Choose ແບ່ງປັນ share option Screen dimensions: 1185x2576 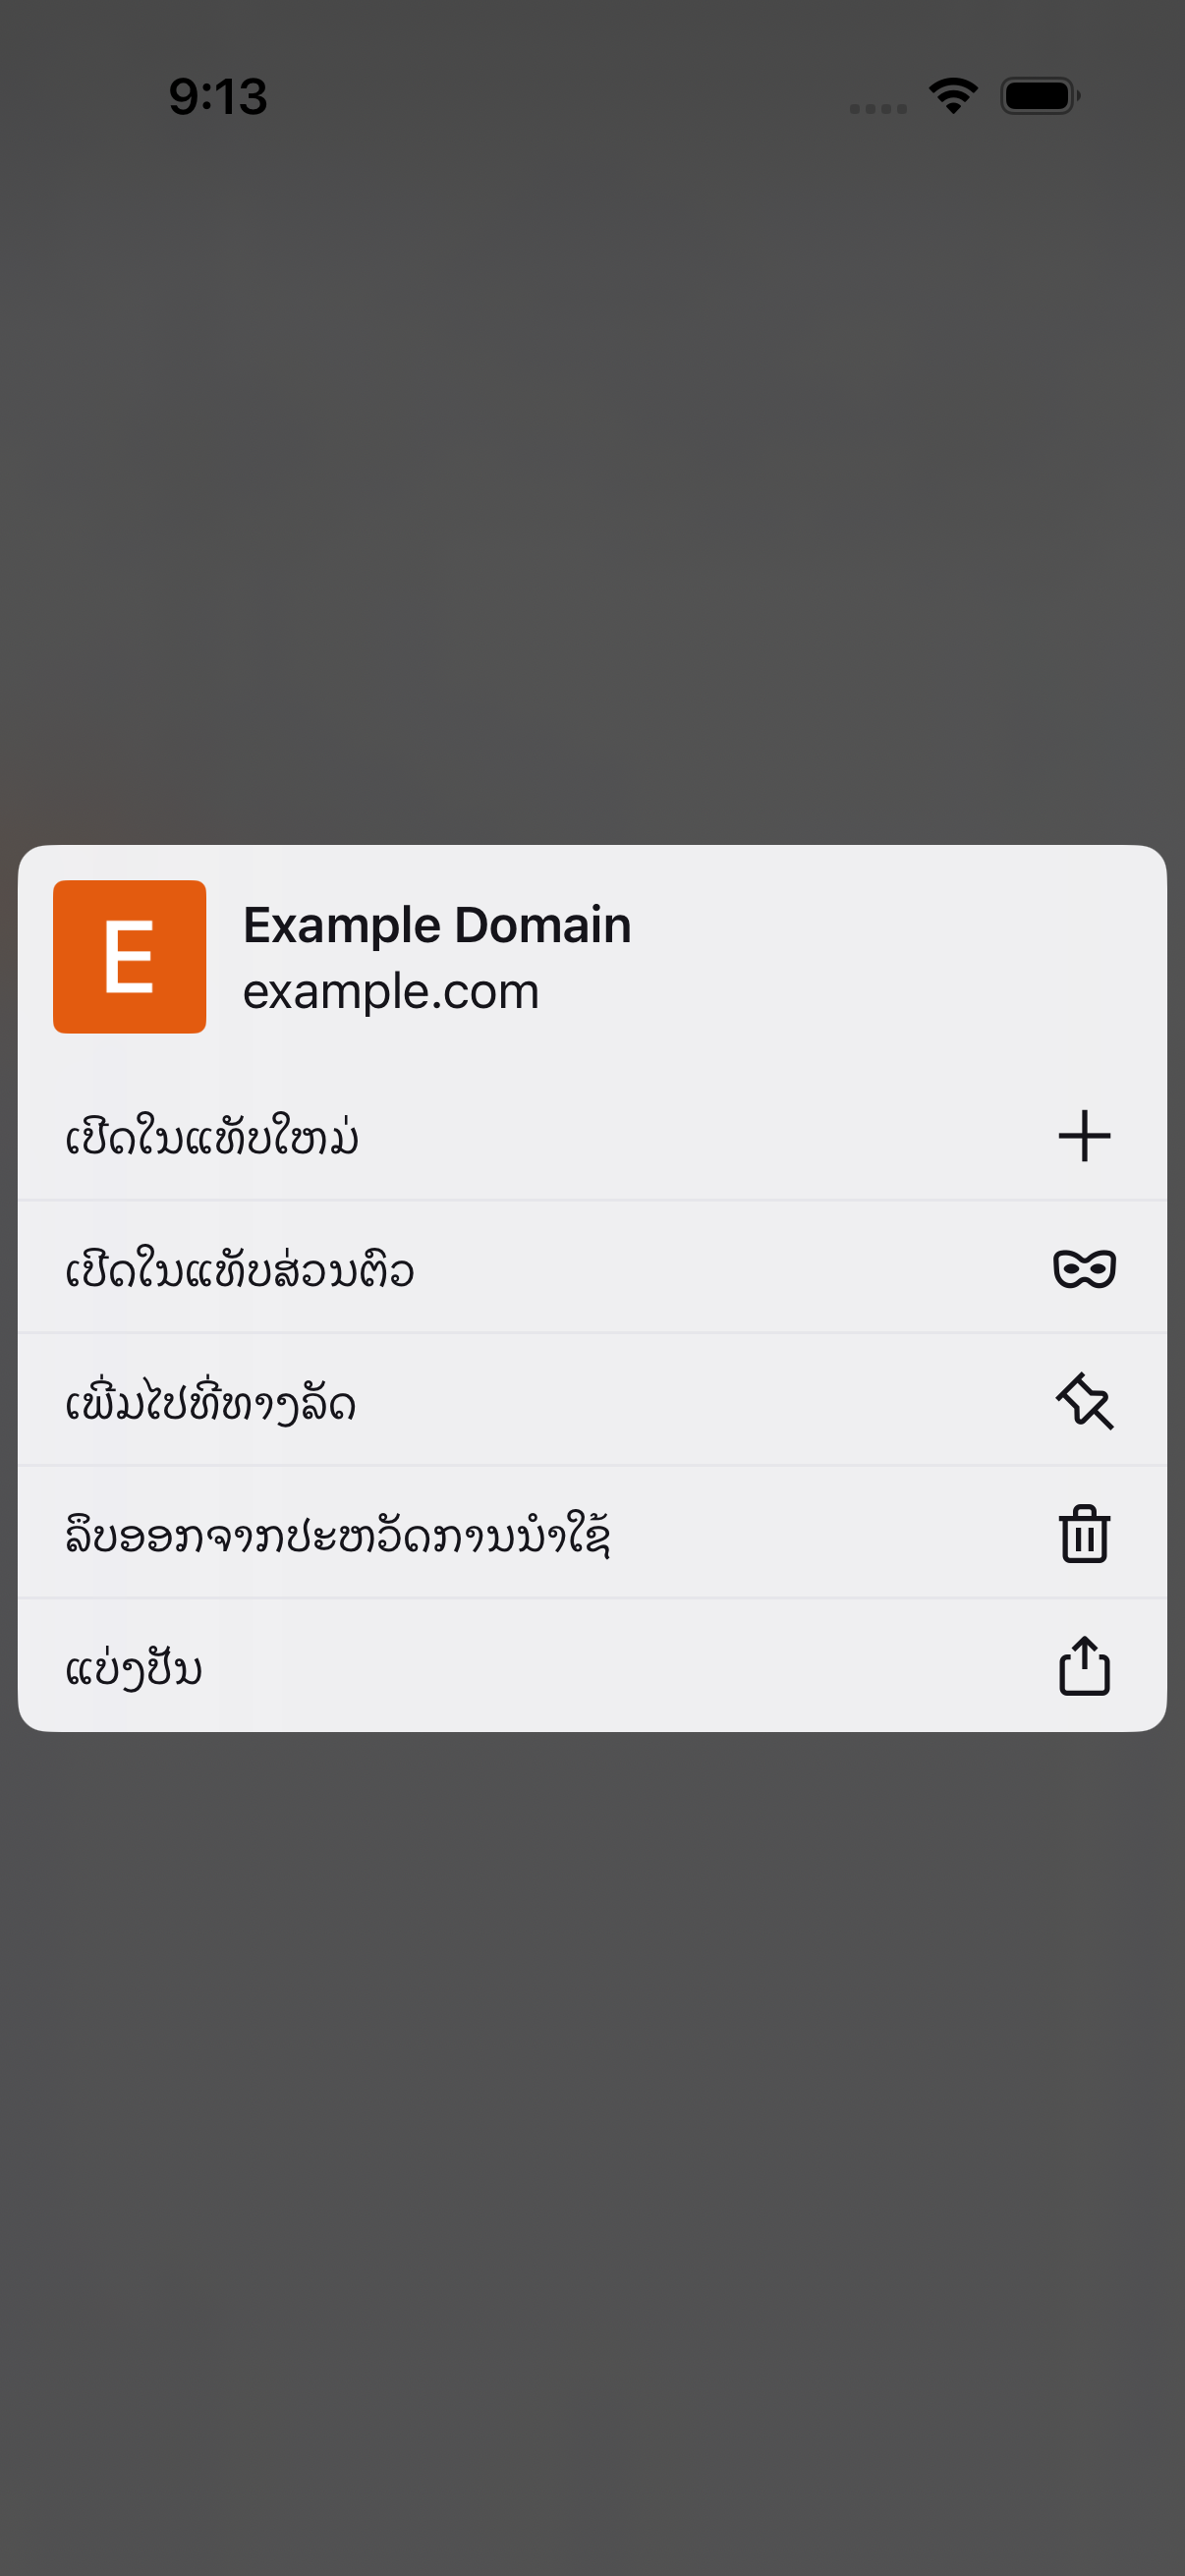point(592,1666)
